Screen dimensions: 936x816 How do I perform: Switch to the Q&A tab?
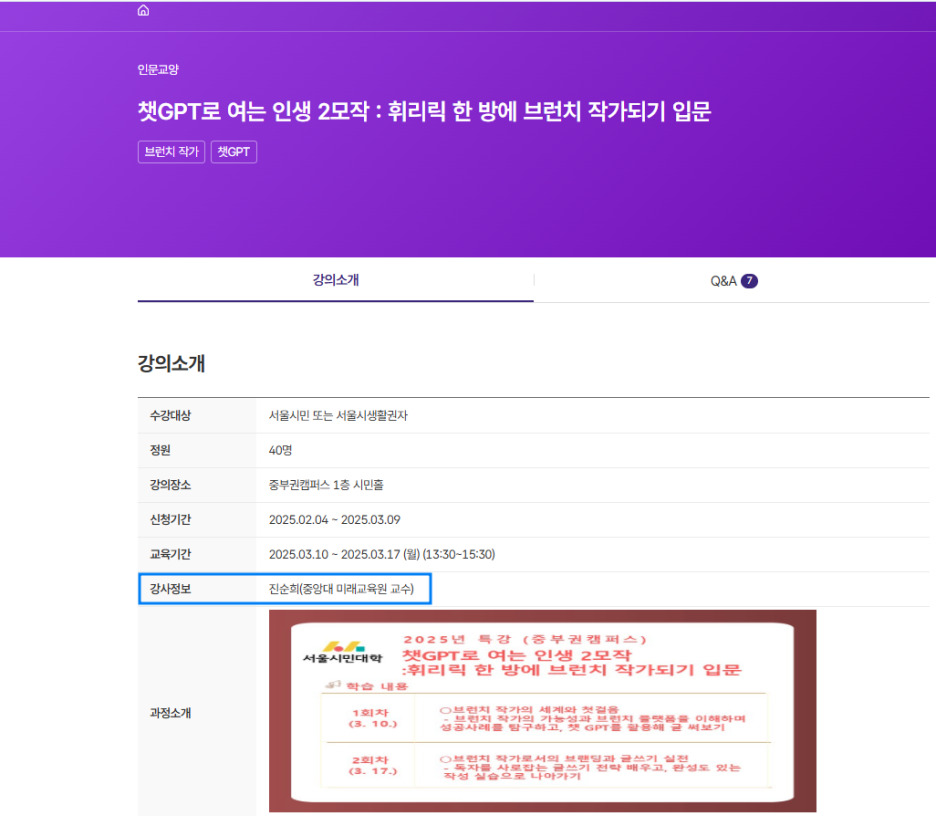[733, 281]
